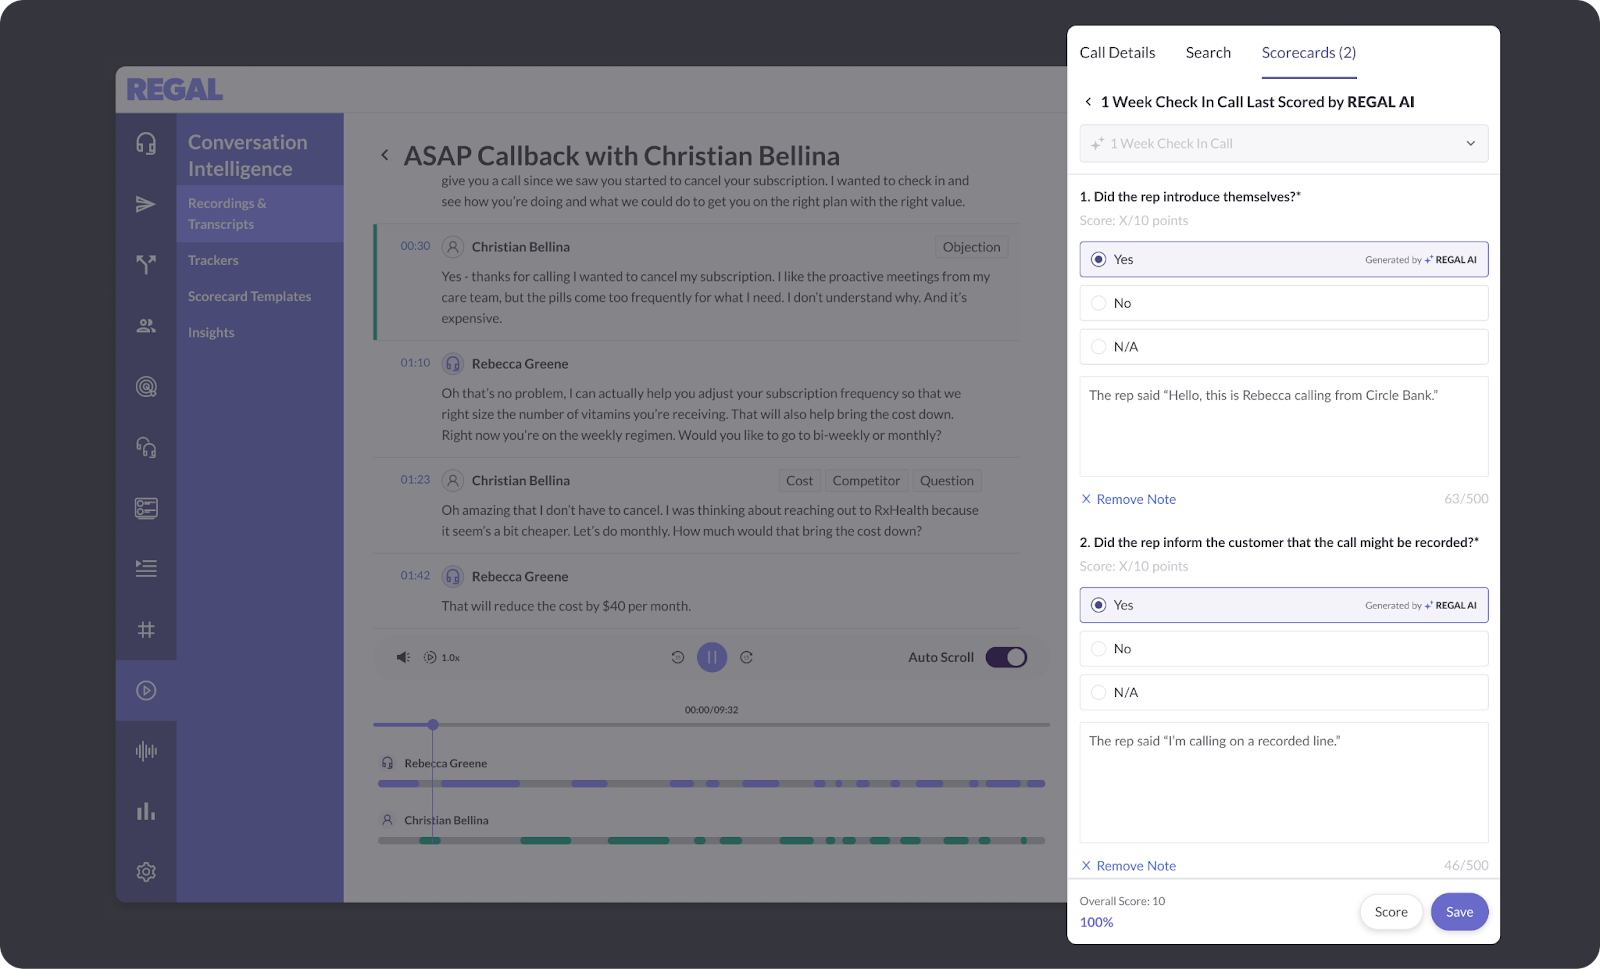This screenshot has width=1600, height=969.
Task: Click the list lines icon in the sidebar
Action: tap(146, 568)
